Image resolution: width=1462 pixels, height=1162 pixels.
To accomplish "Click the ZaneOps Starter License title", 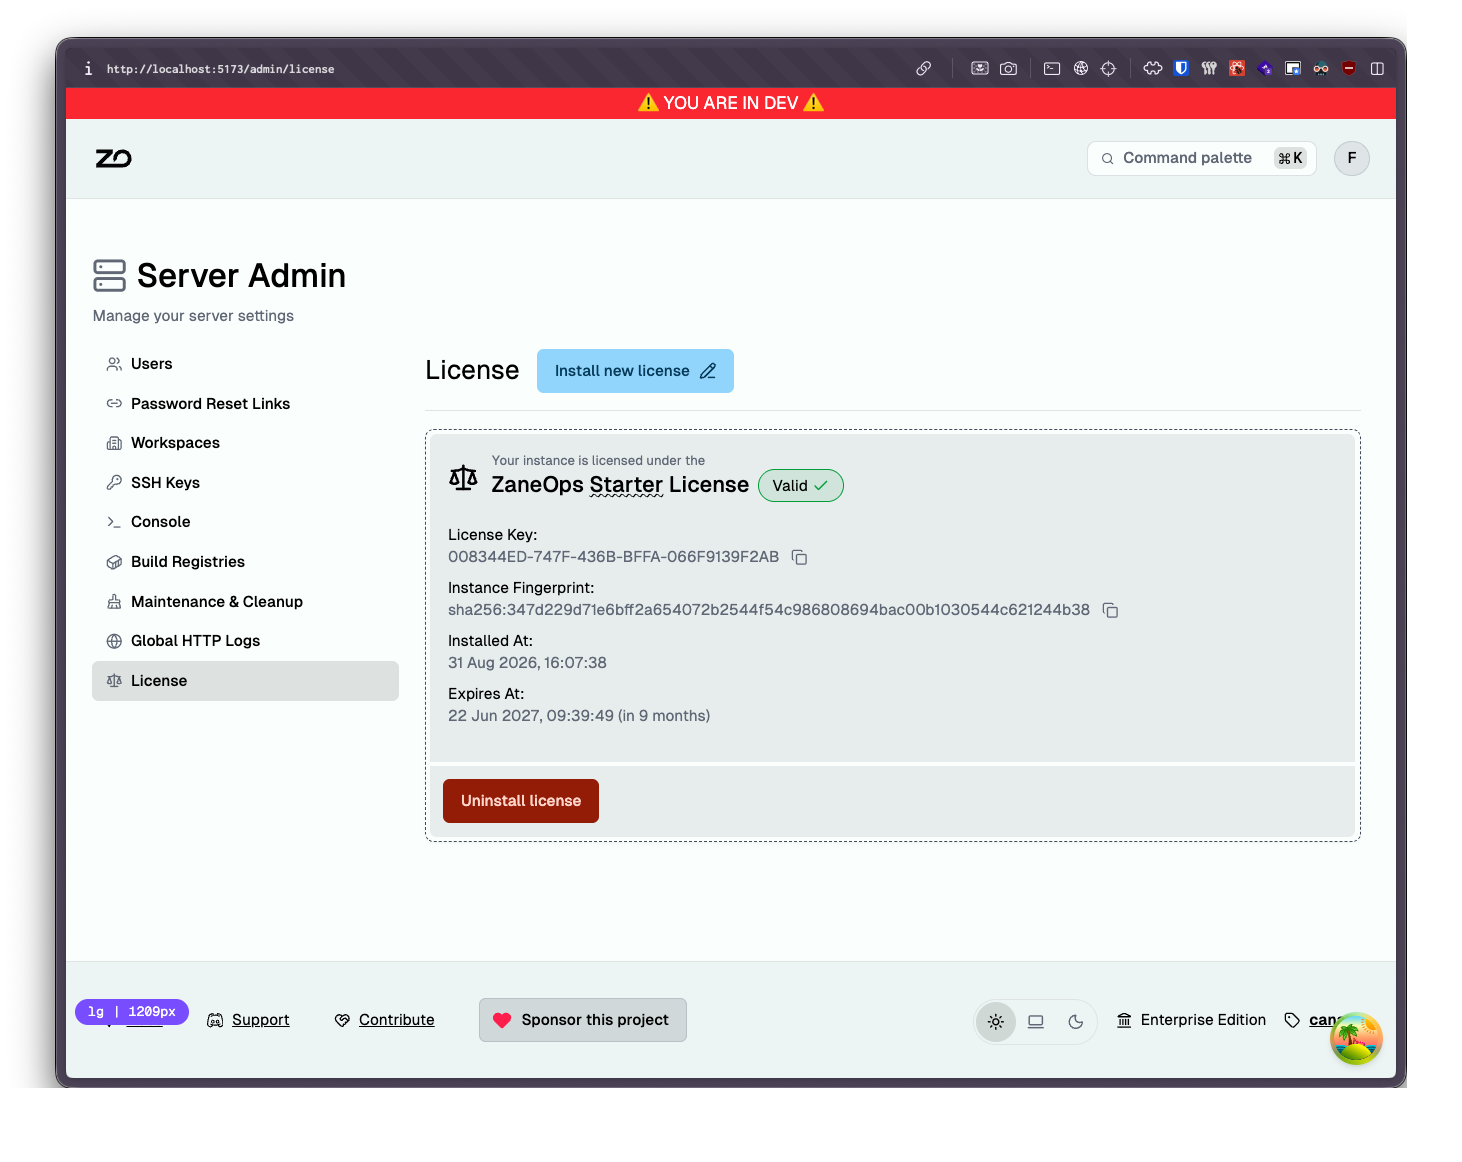I will point(620,485).
